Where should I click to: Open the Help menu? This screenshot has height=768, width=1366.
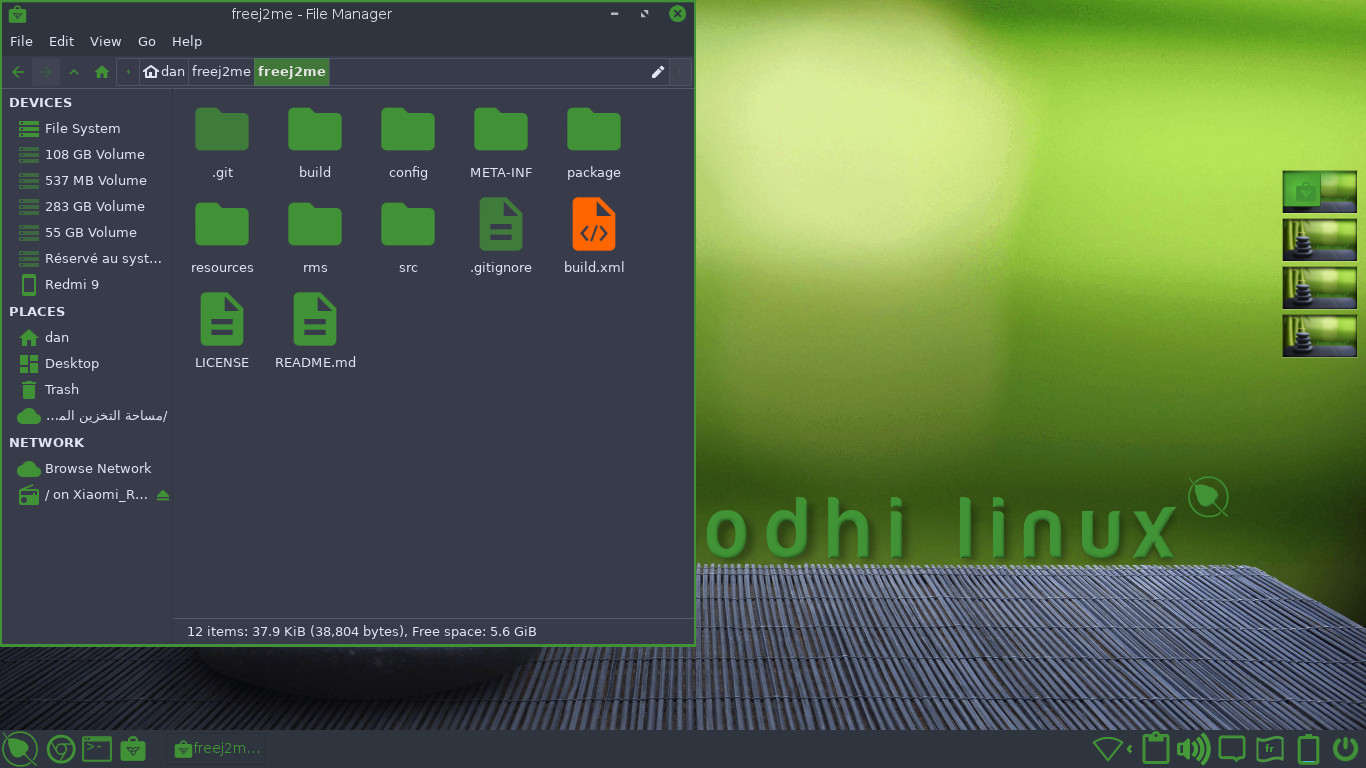pos(187,41)
